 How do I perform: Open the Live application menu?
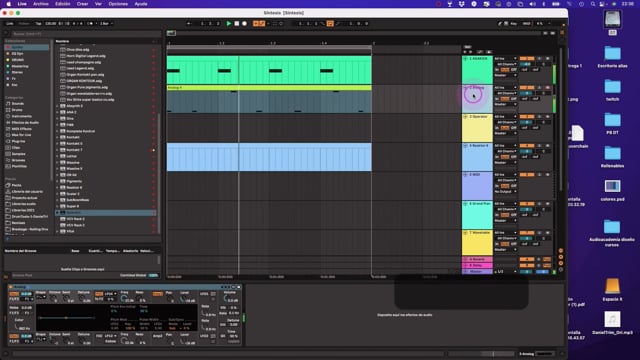coord(22,4)
